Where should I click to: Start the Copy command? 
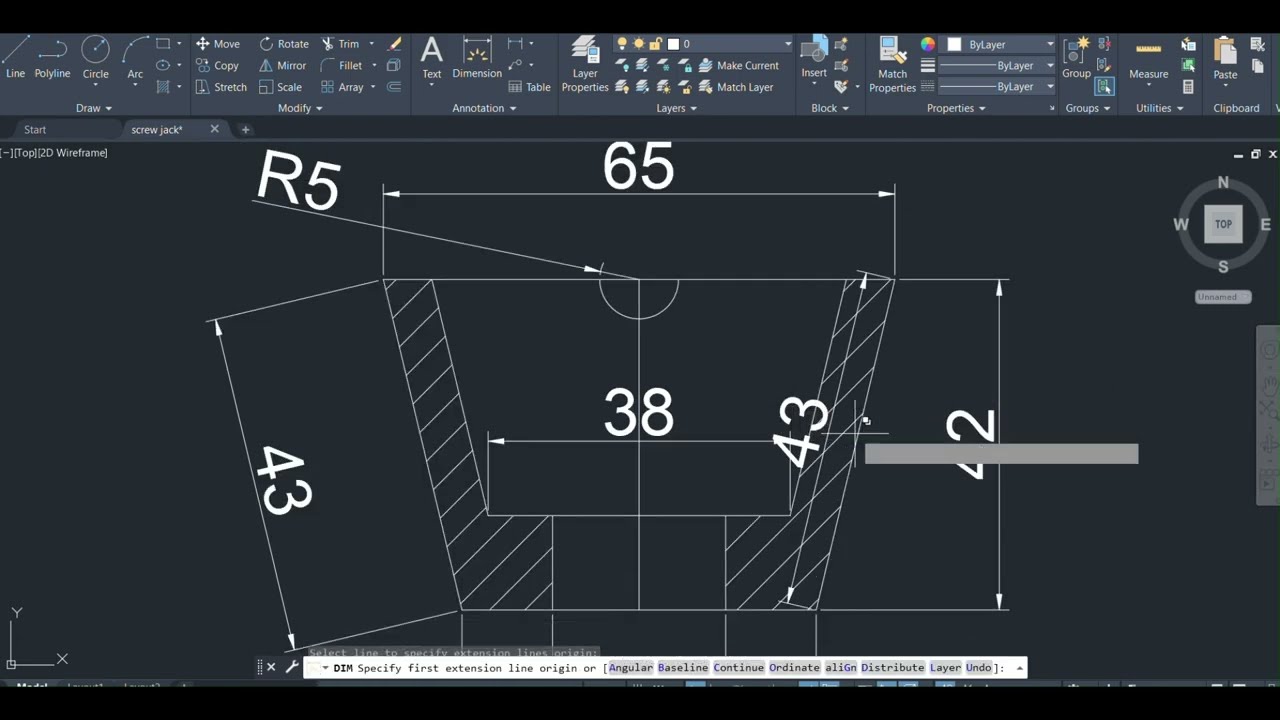217,66
